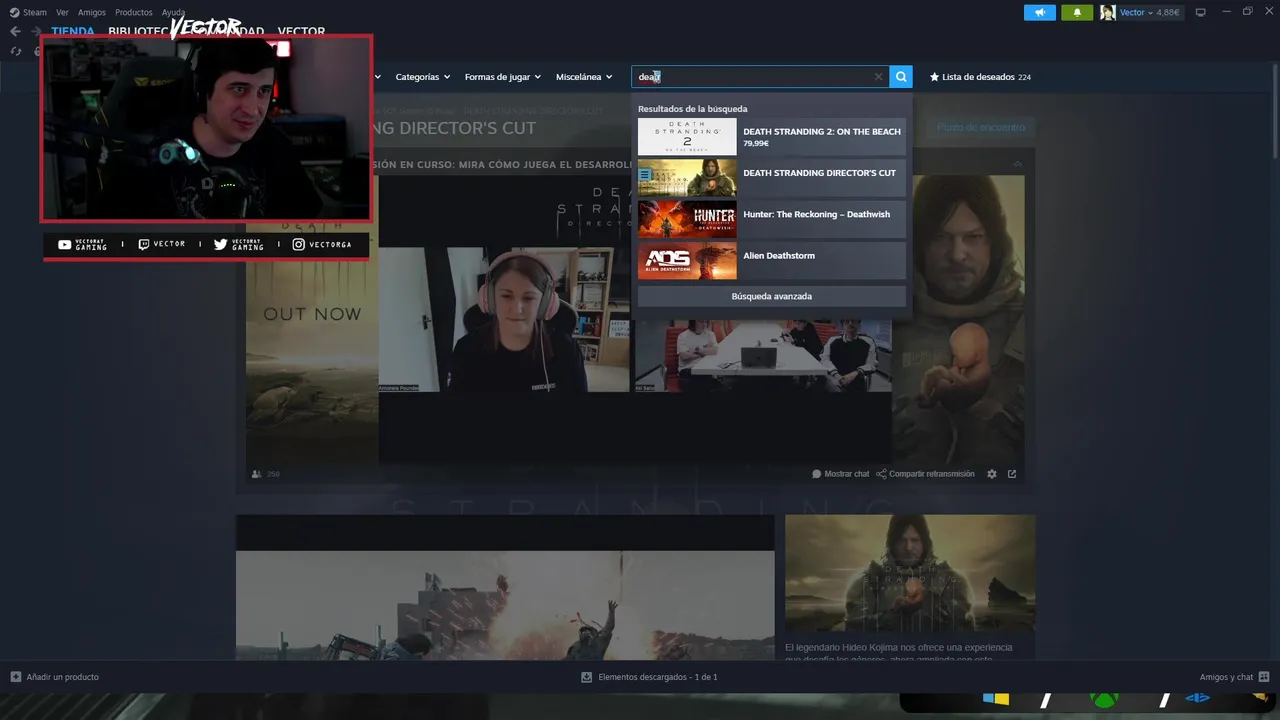Image resolution: width=1280 pixels, height=720 pixels.
Task: Switch to the VECTOR profile tab
Action: click(x=301, y=32)
